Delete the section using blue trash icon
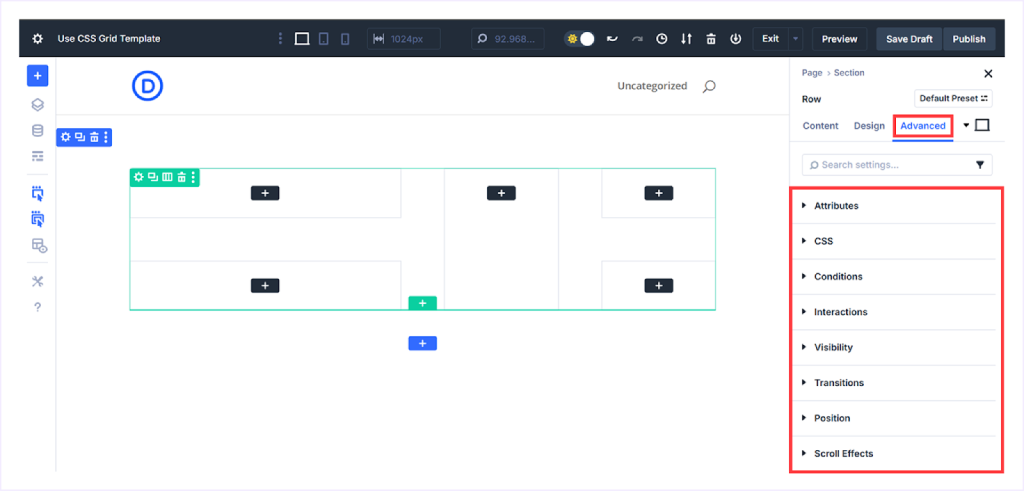 click(x=94, y=137)
